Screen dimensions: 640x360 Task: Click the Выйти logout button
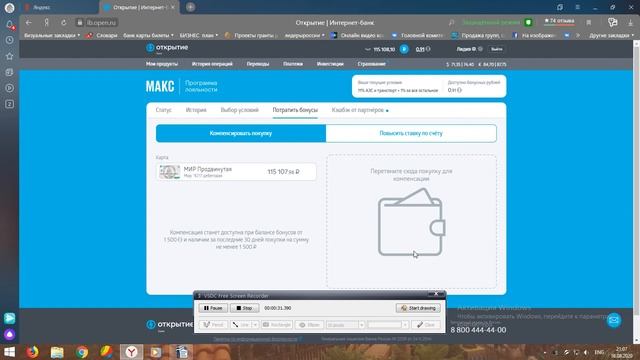497,49
